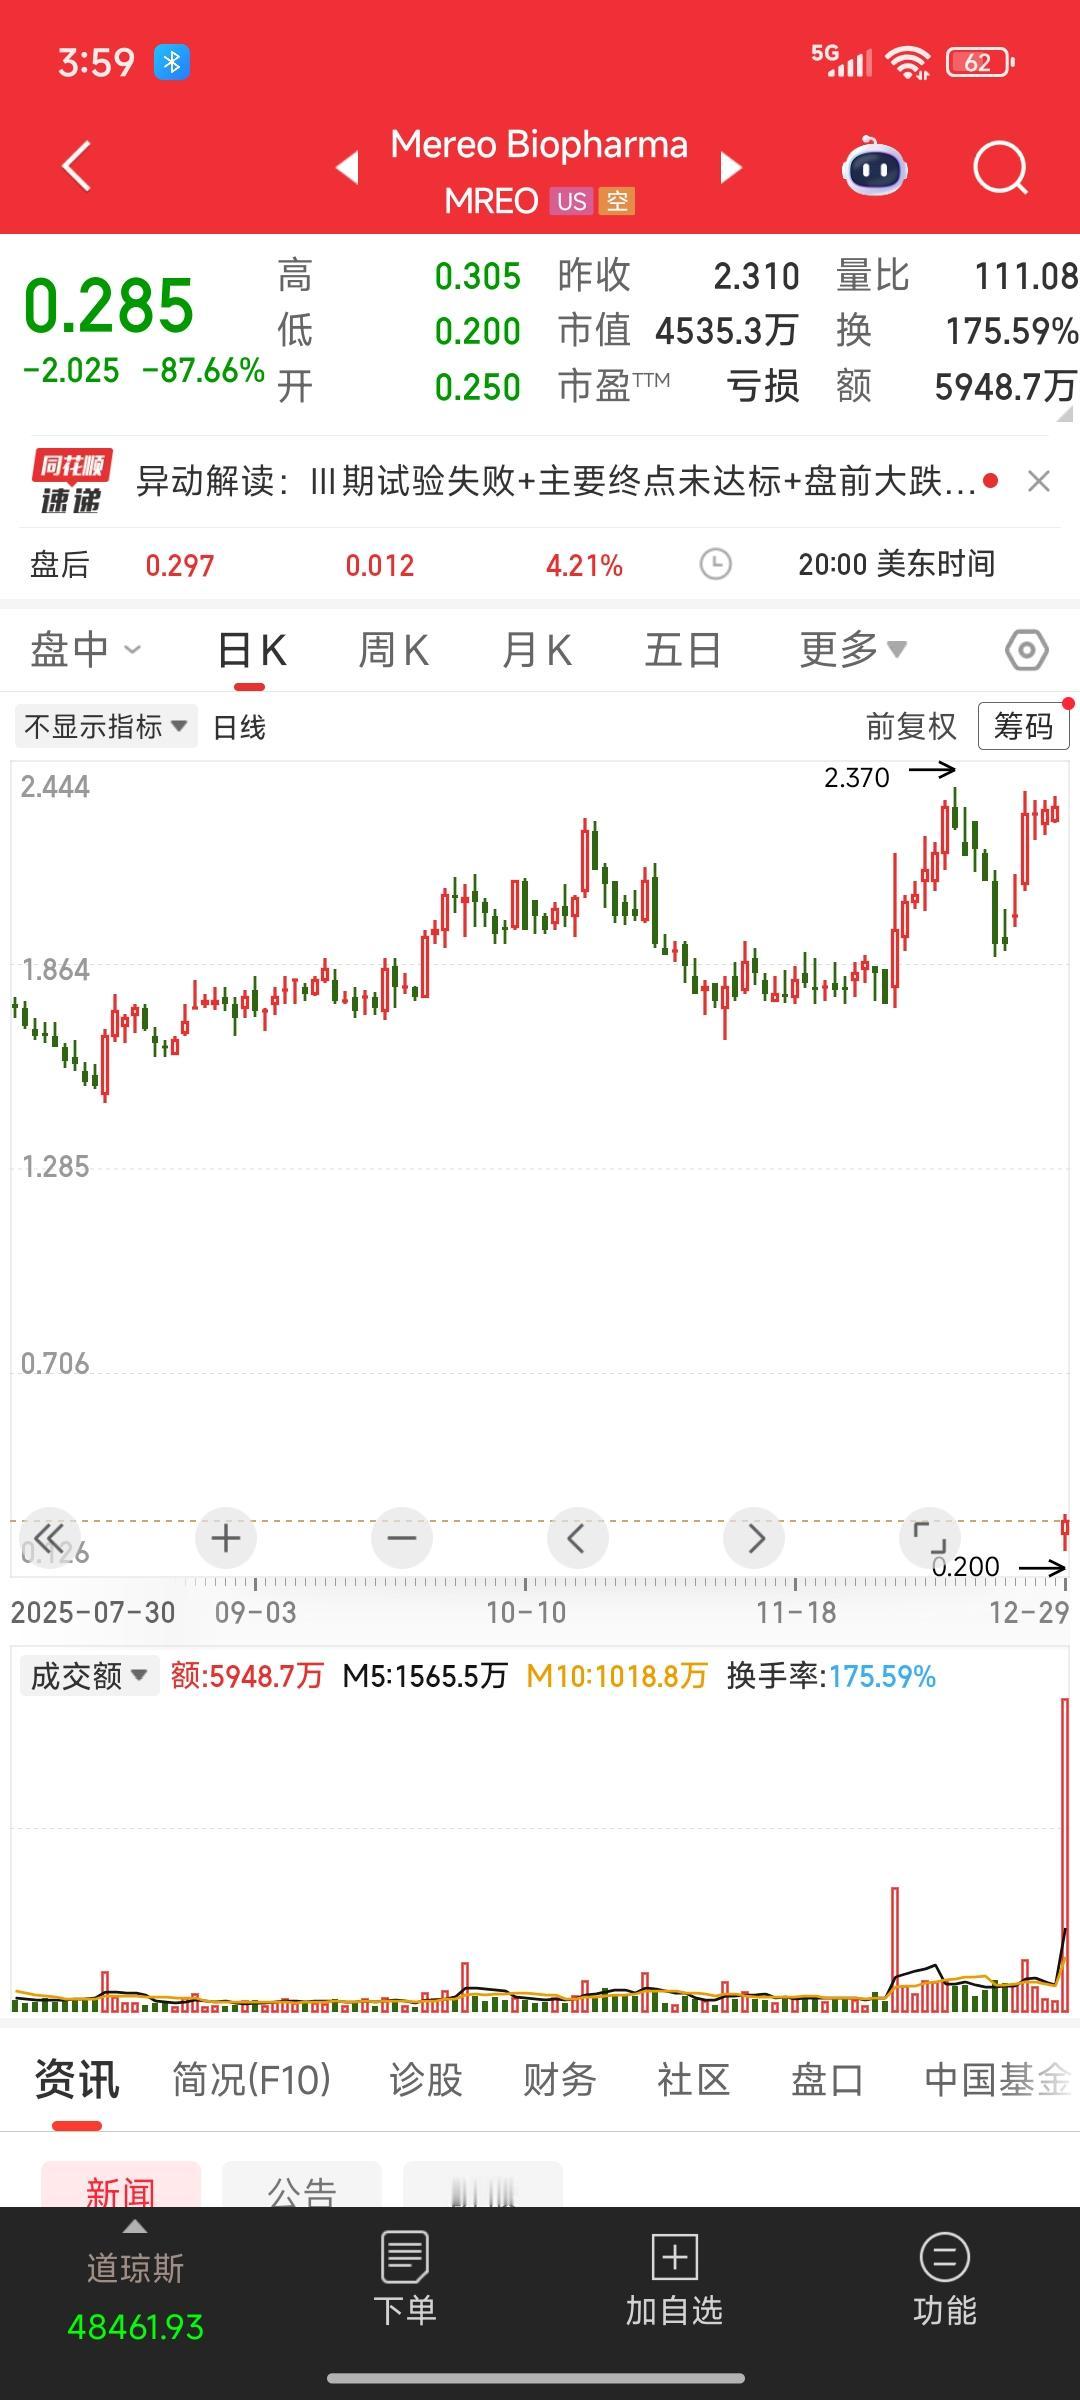
Task: Tap the current price 0.285
Action: [108, 306]
